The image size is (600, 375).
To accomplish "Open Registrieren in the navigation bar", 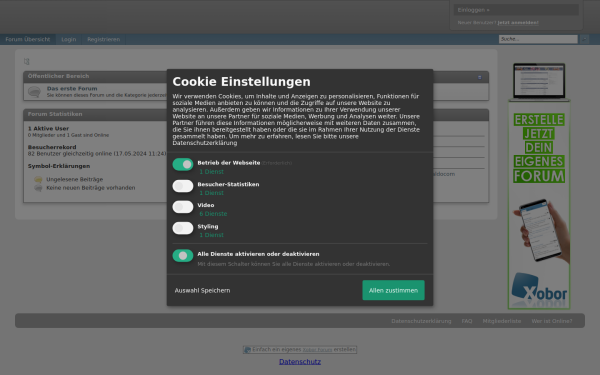I will (103, 39).
